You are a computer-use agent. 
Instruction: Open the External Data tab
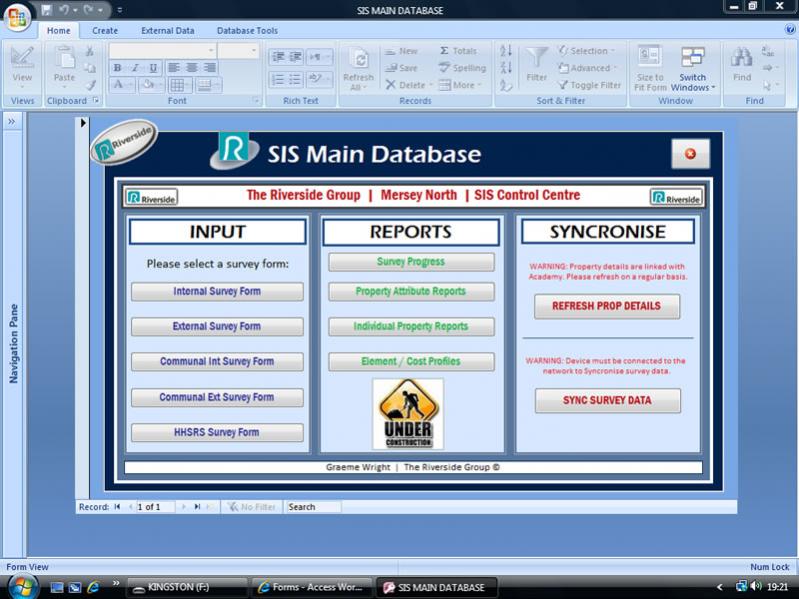point(168,31)
